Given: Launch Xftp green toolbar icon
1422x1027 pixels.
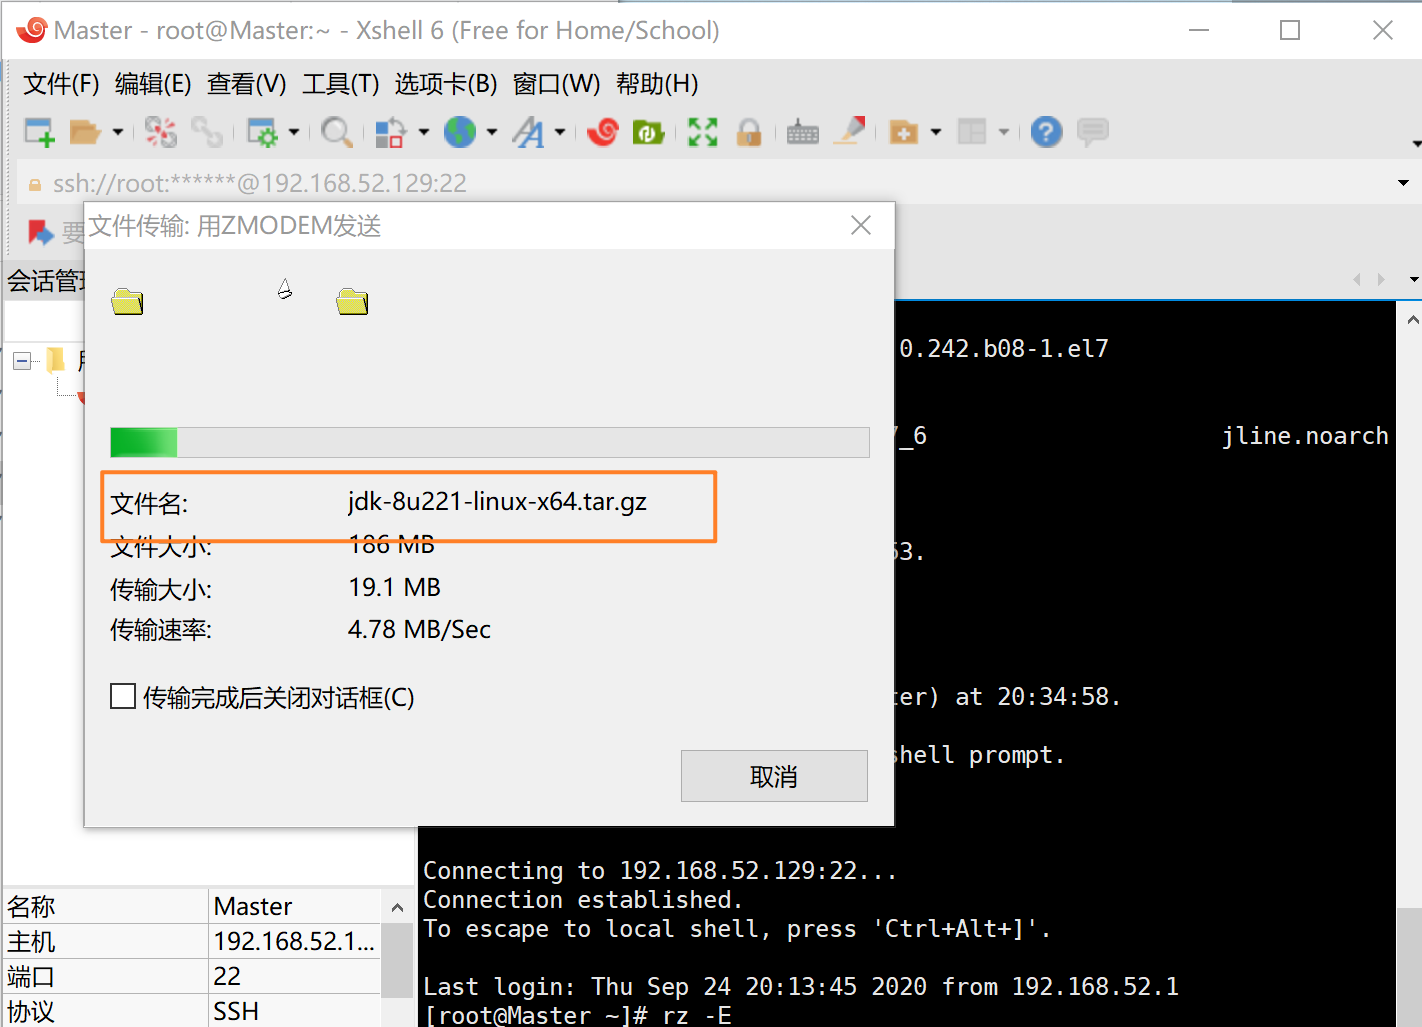Looking at the screenshot, I should [x=649, y=132].
